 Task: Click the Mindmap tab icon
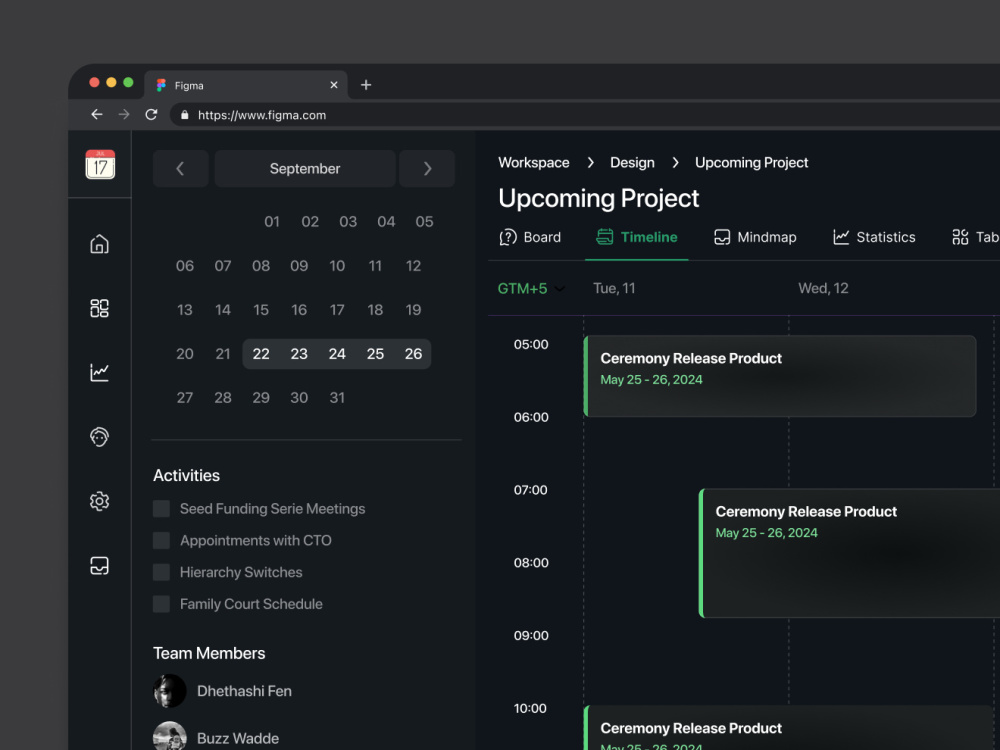722,237
